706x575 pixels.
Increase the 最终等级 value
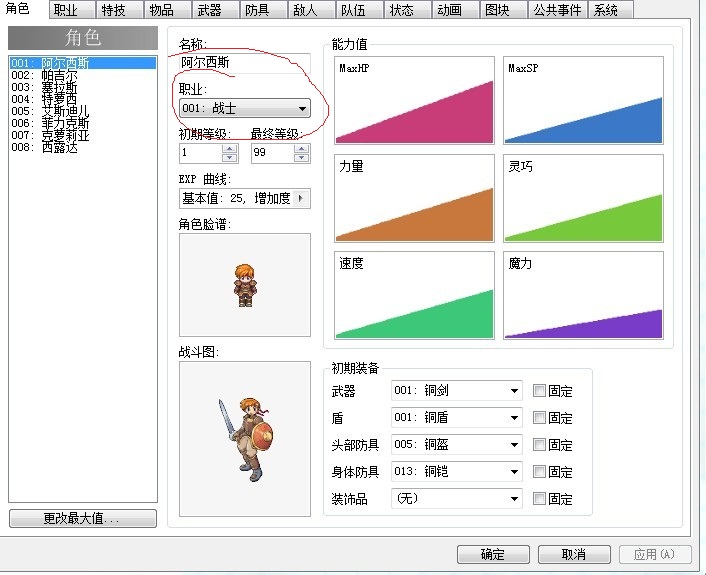[x=302, y=149]
